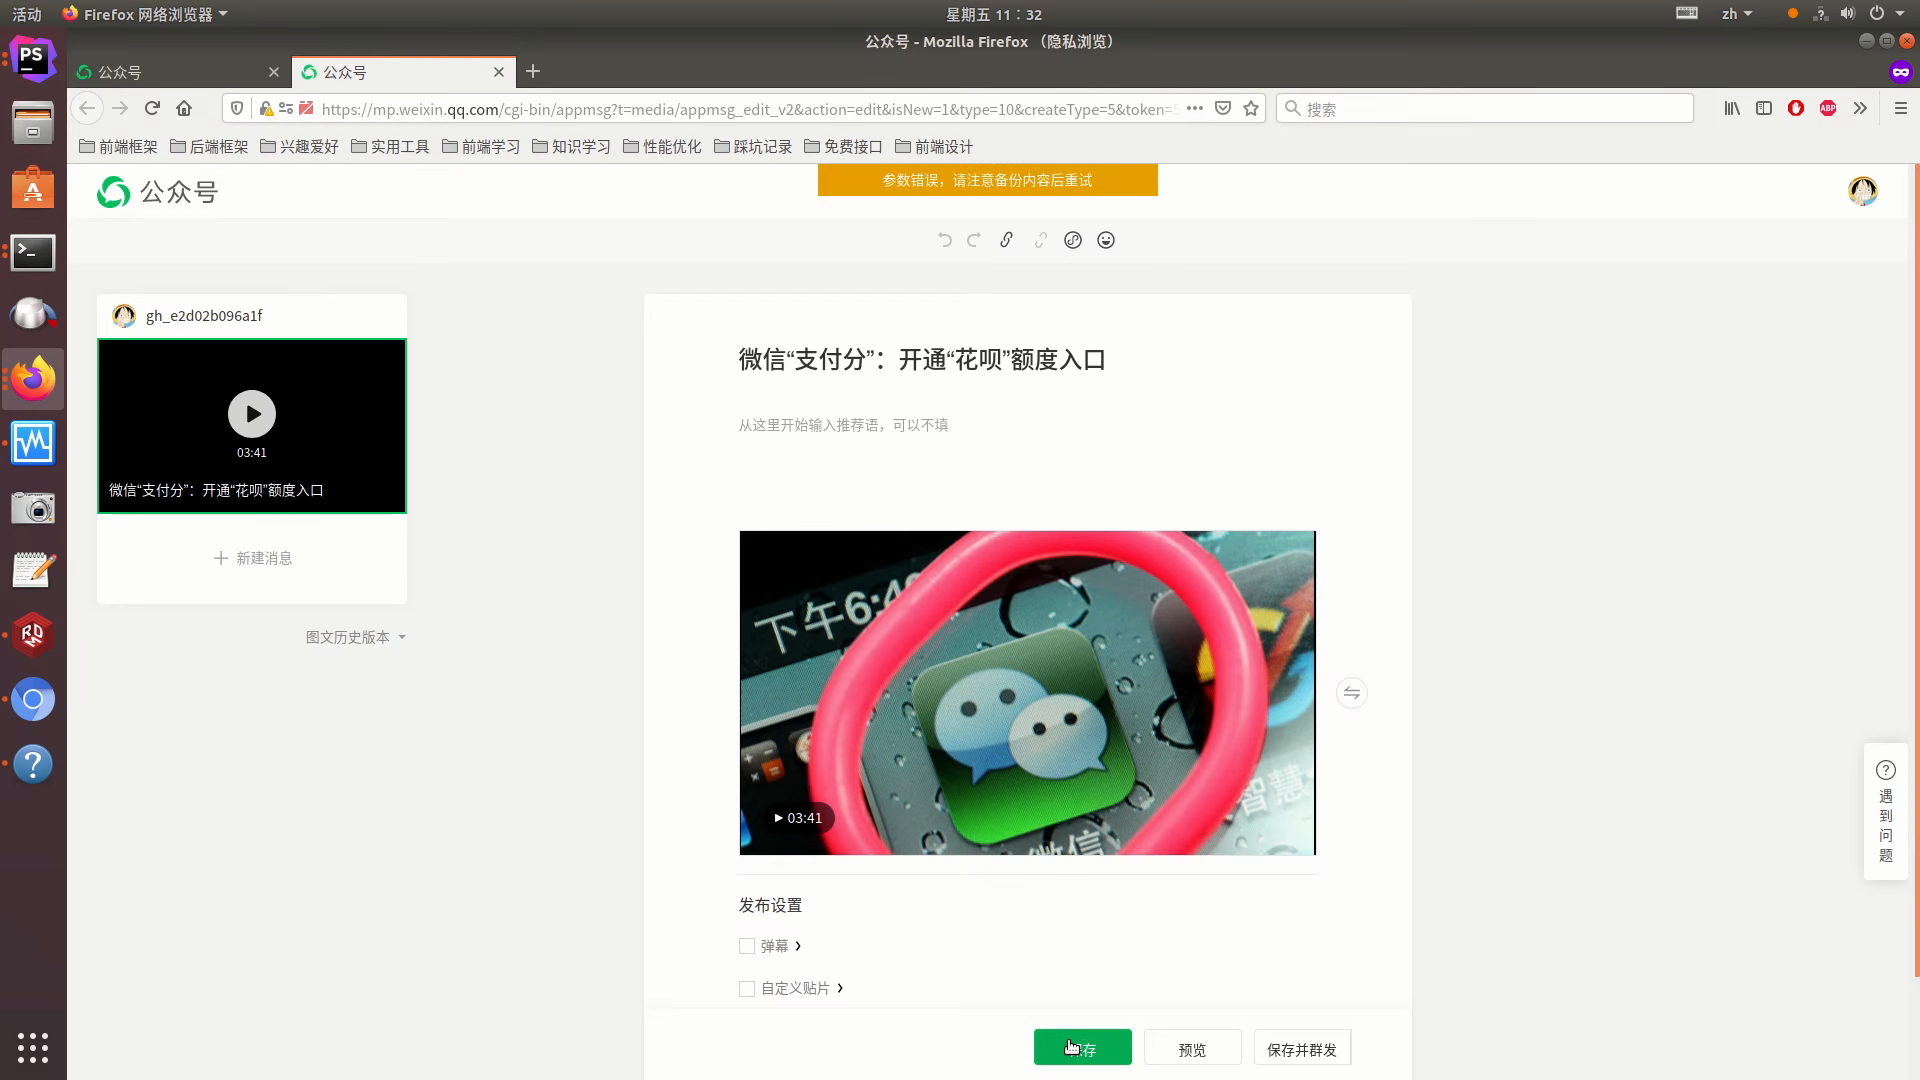
Task: Enable the 自定义贴片 checkbox
Action: pos(747,988)
